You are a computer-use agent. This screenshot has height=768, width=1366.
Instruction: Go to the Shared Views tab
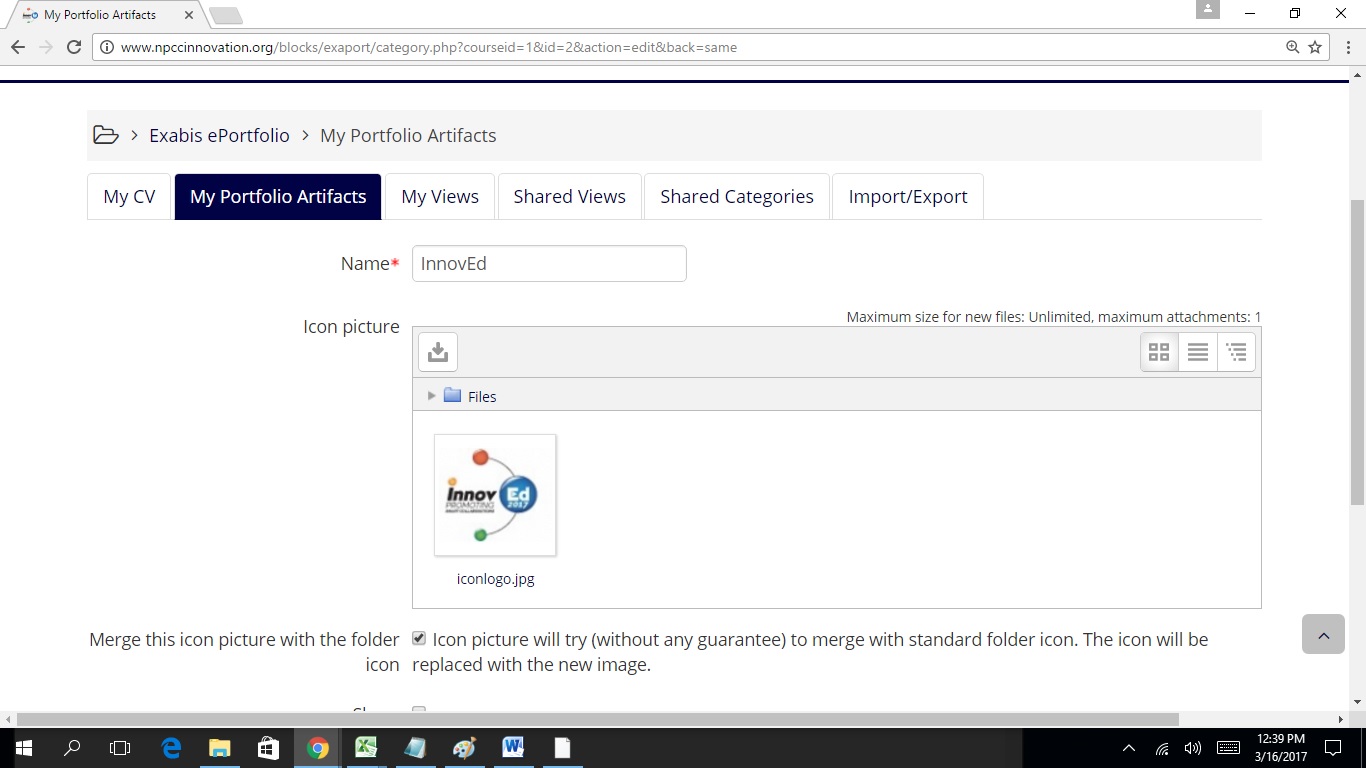click(x=569, y=197)
